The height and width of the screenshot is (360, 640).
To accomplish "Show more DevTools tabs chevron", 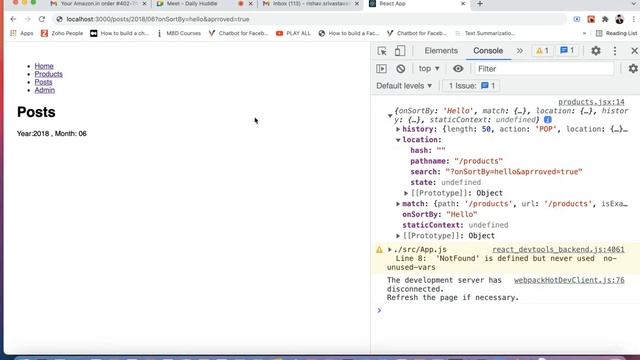I will (x=520, y=51).
